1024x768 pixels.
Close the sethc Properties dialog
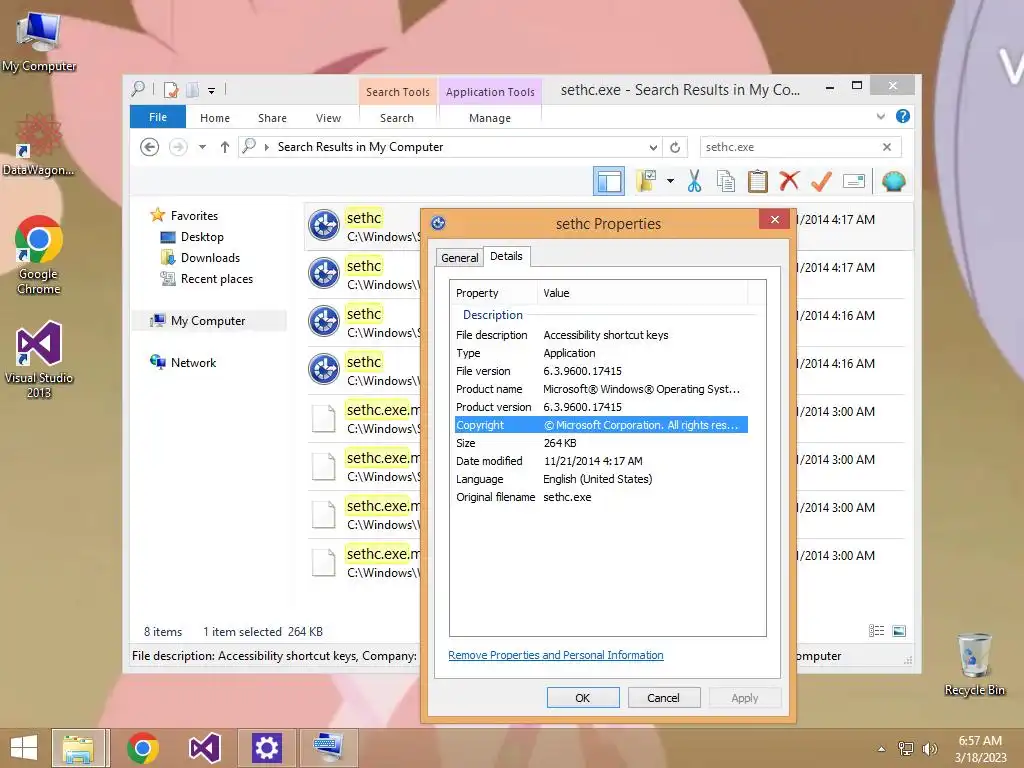tap(775, 219)
